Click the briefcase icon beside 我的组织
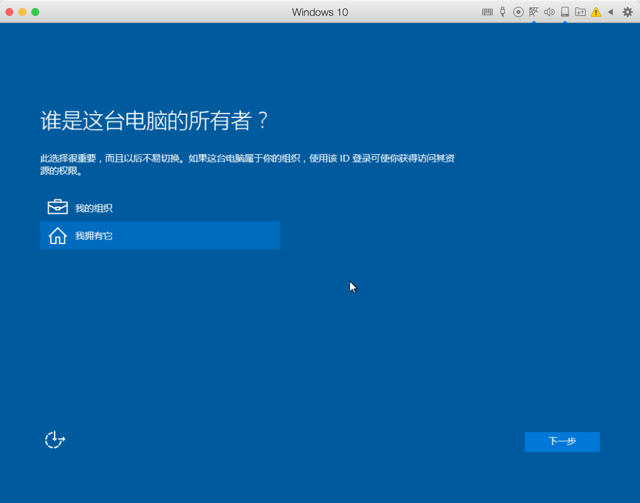 pos(58,207)
